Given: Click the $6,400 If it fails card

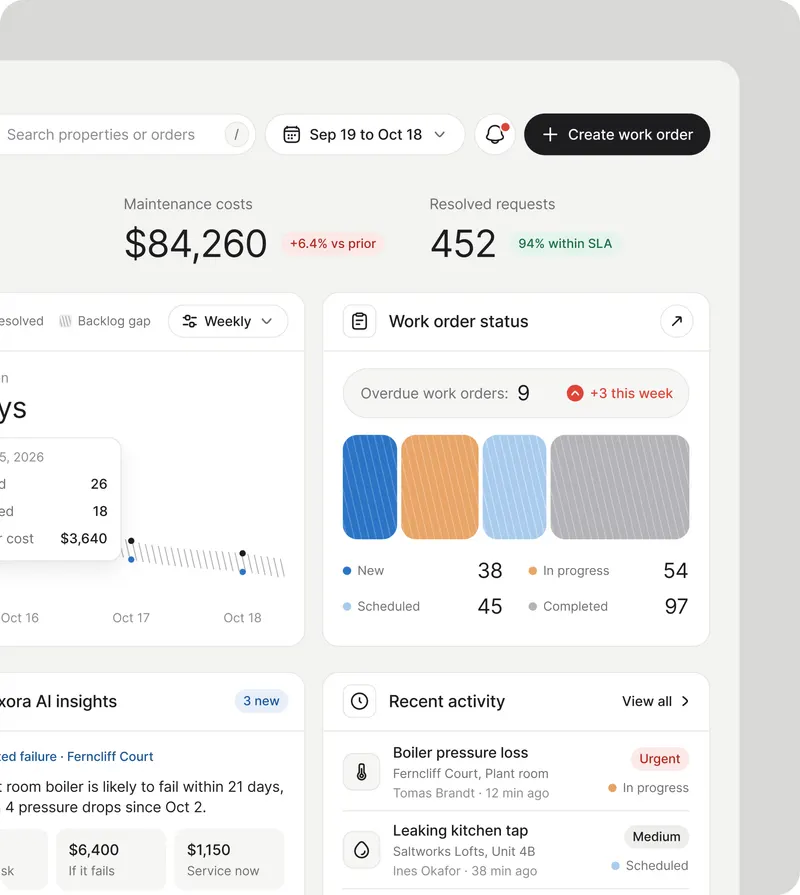Looking at the screenshot, I should pos(111,860).
